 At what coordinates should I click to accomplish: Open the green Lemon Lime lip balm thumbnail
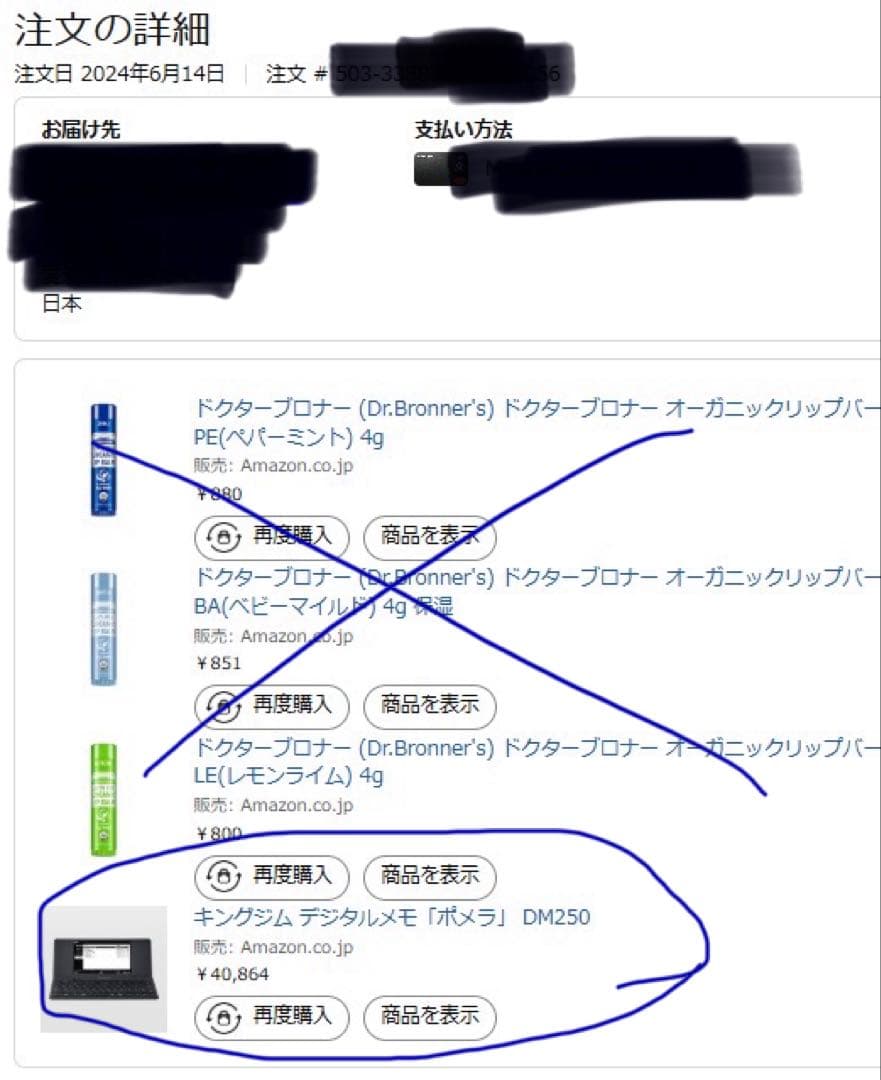[x=104, y=799]
